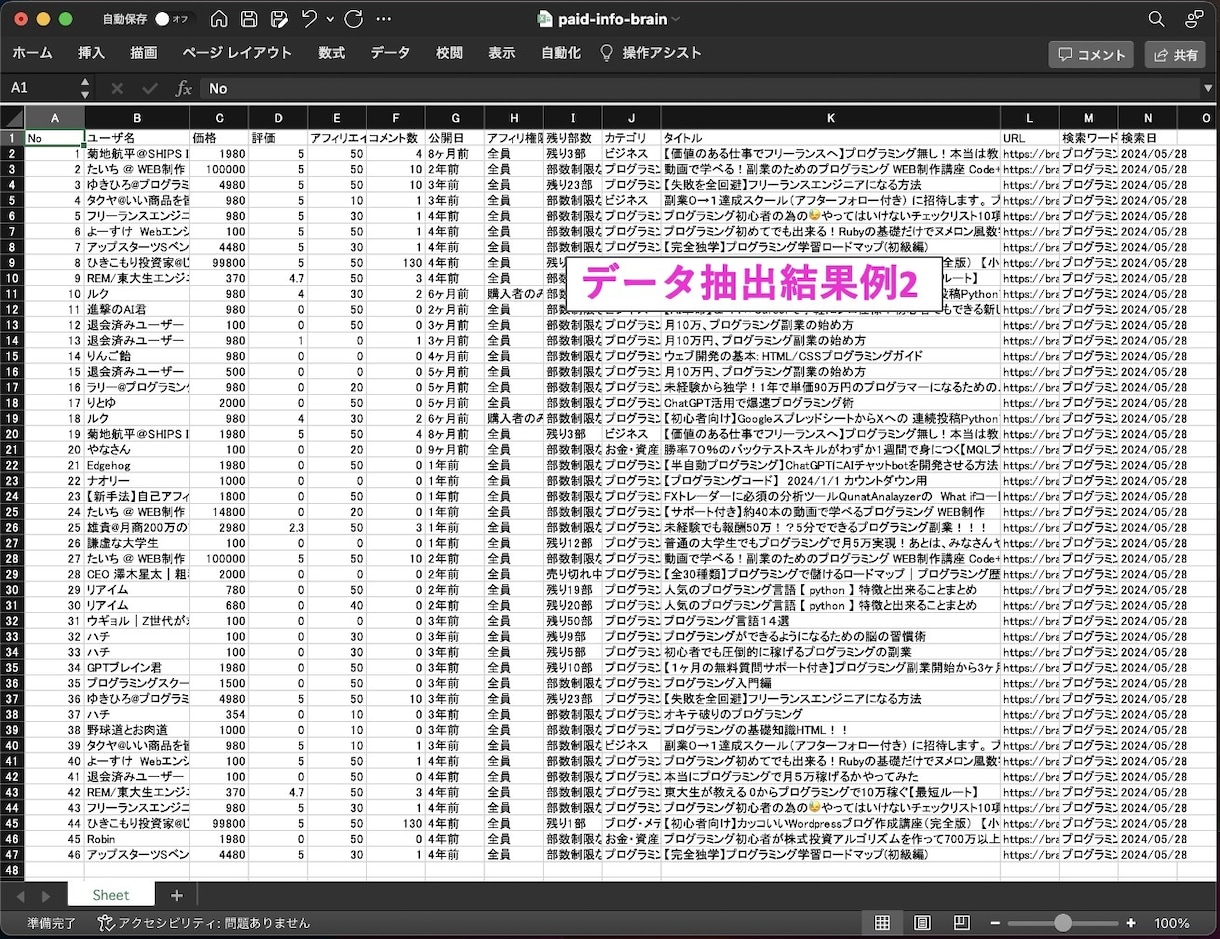Switch to Page Layout view in status bar
Image resolution: width=1220 pixels, height=939 pixels.
[922, 923]
